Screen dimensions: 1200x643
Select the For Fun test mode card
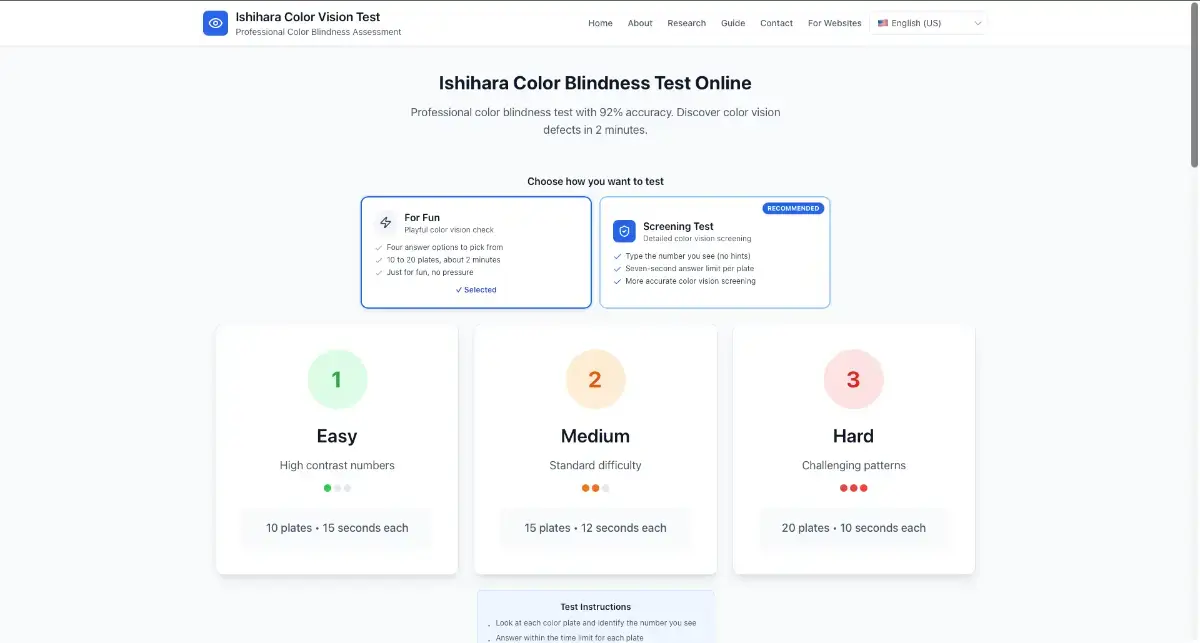(476, 252)
